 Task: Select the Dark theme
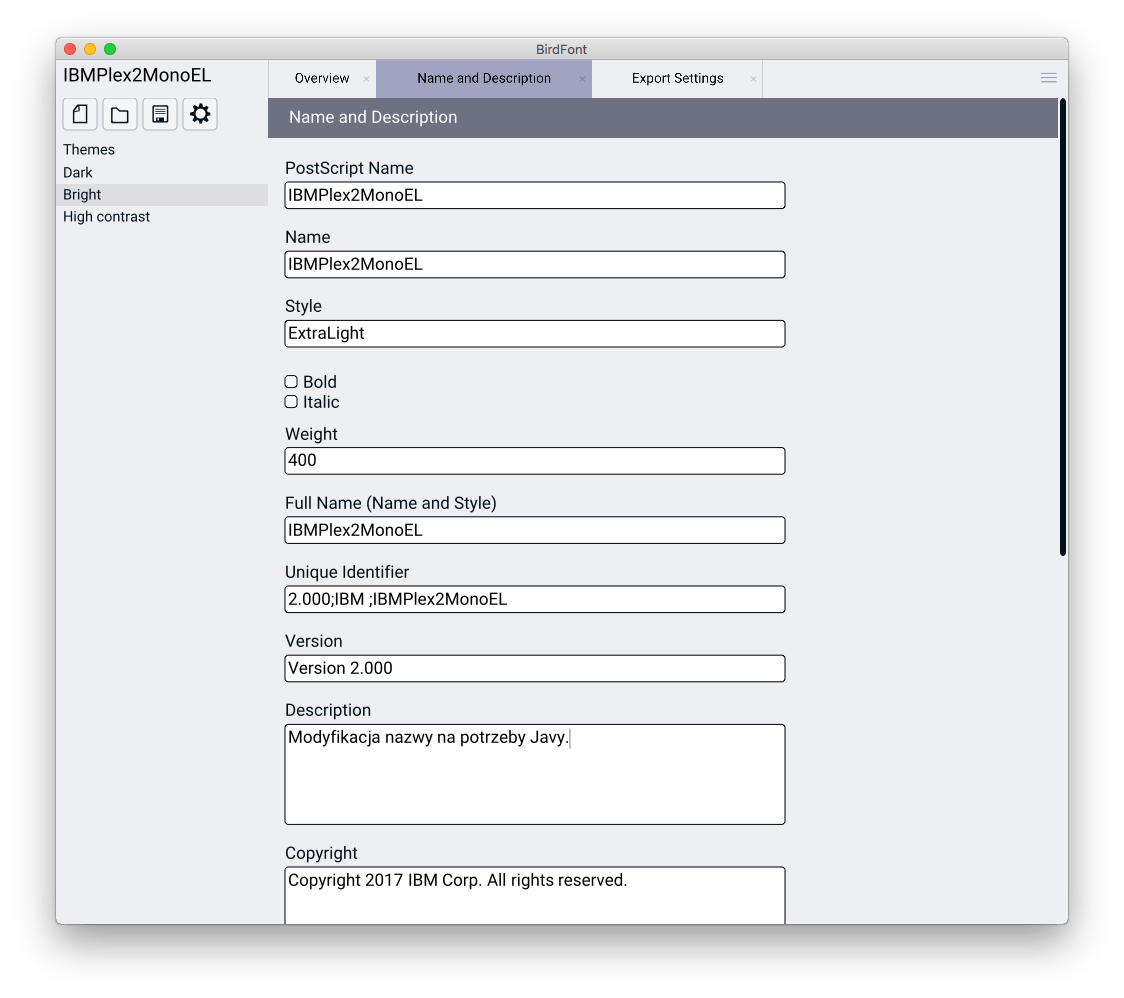[78, 172]
